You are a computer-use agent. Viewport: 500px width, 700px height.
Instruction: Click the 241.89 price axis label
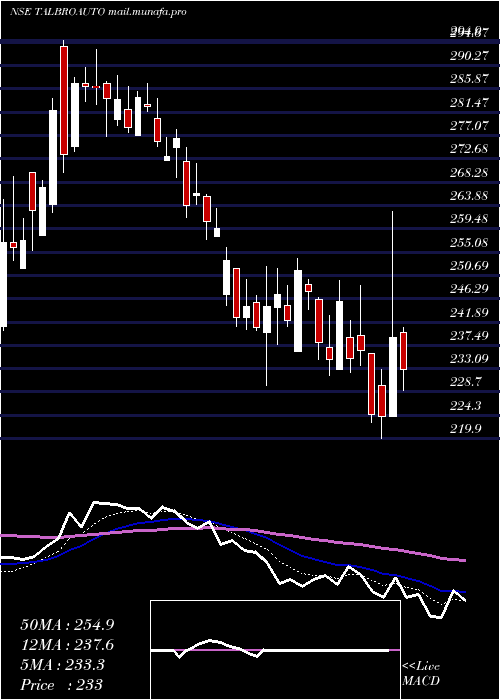[469, 312]
